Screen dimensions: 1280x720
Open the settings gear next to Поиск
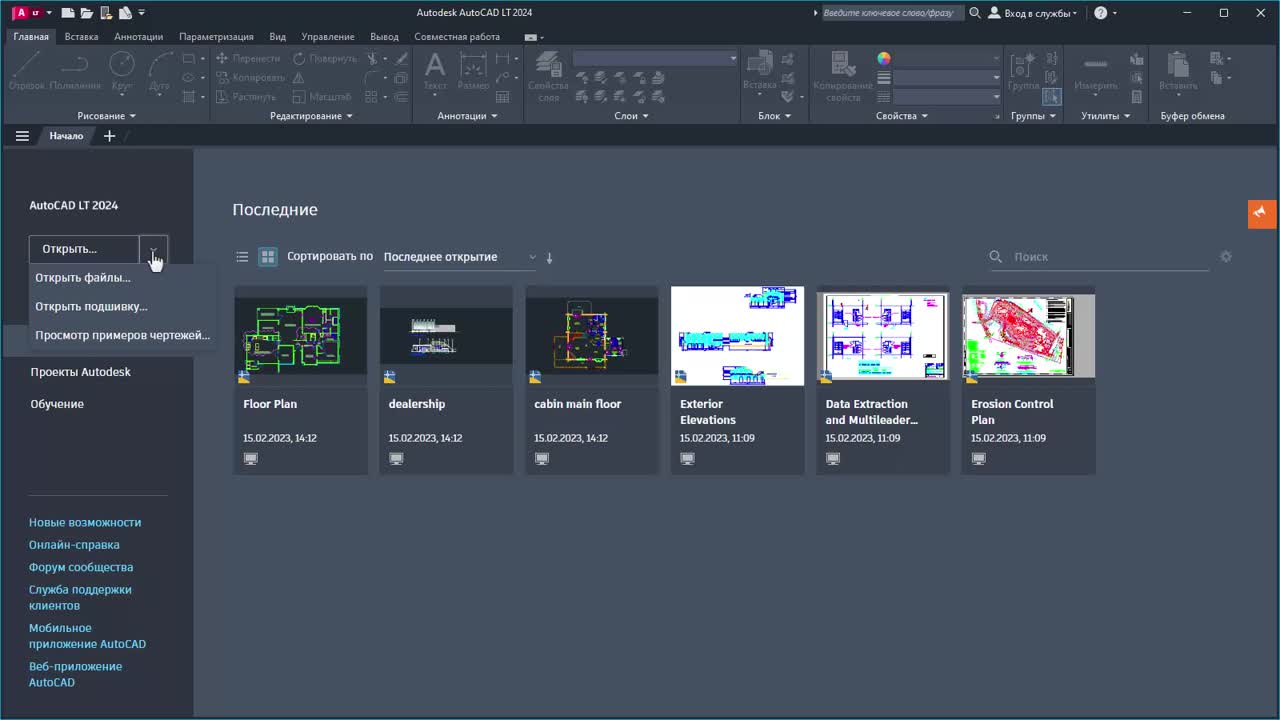1226,257
